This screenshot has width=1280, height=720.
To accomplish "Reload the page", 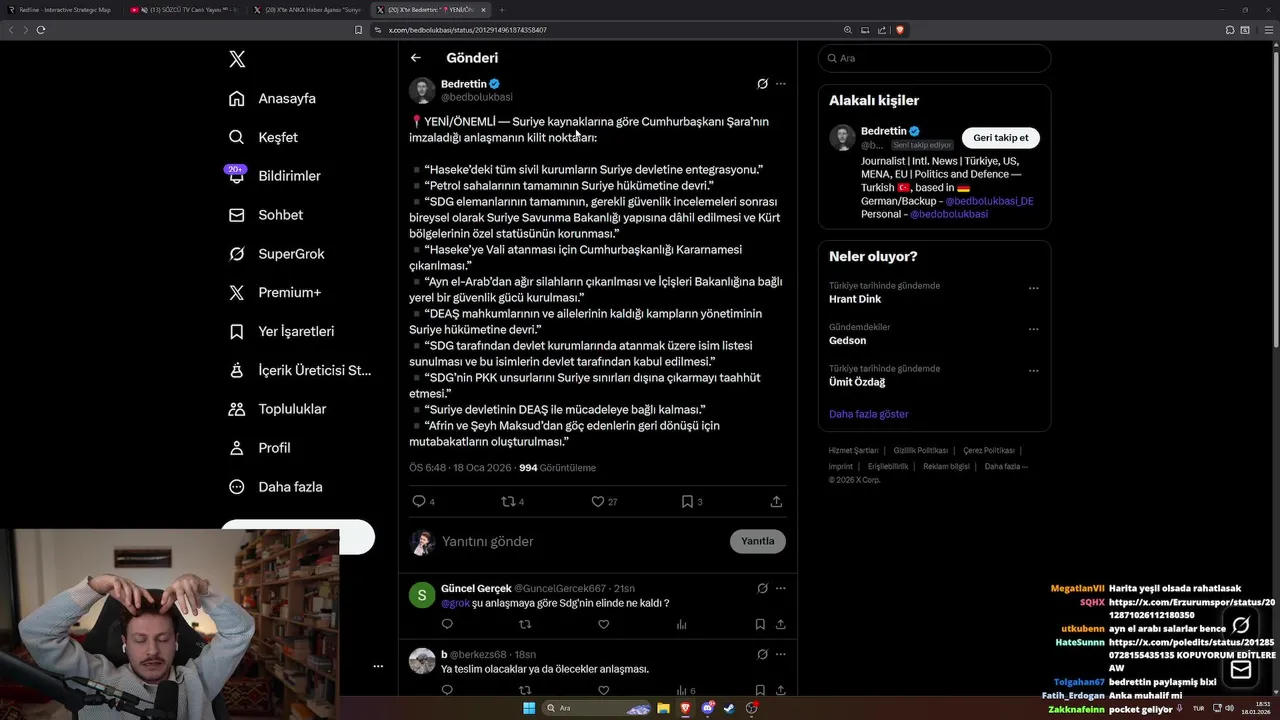I will click(41, 30).
